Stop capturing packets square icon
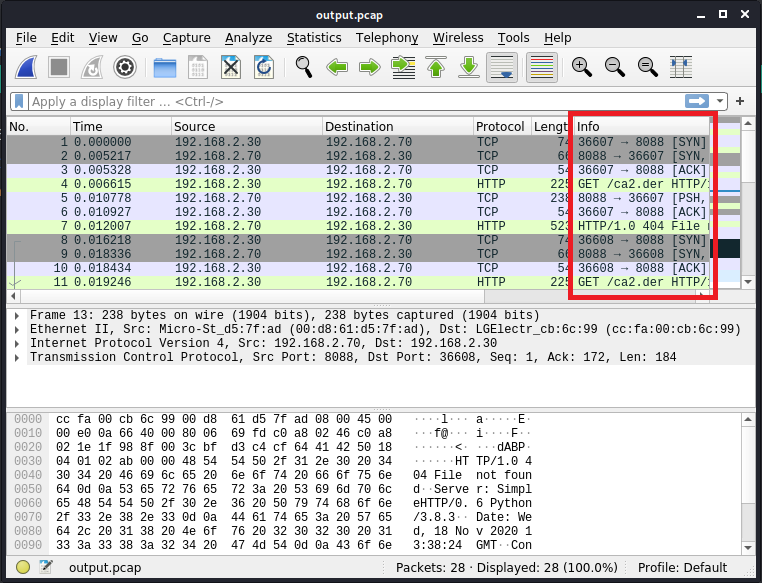 click(59, 67)
